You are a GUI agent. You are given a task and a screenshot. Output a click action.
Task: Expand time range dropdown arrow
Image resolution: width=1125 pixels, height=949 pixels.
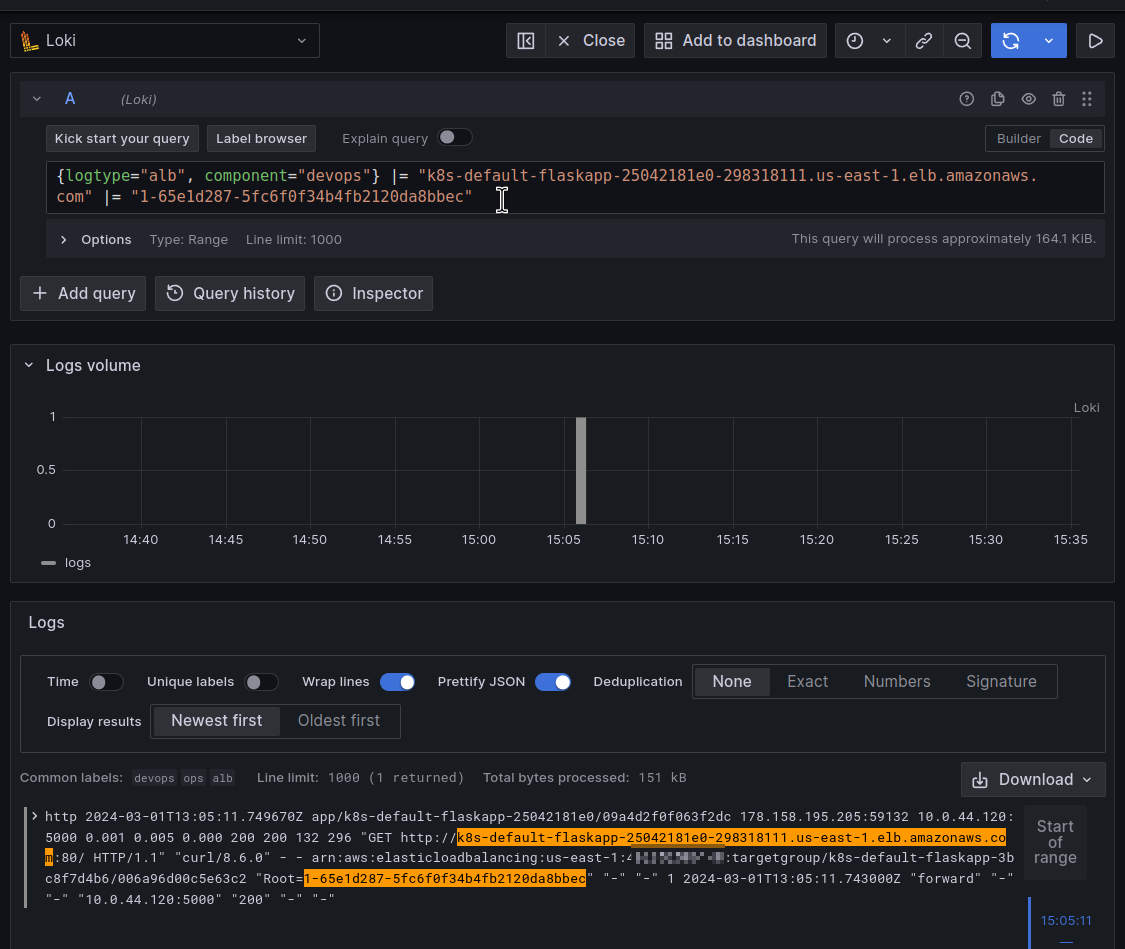coord(887,41)
